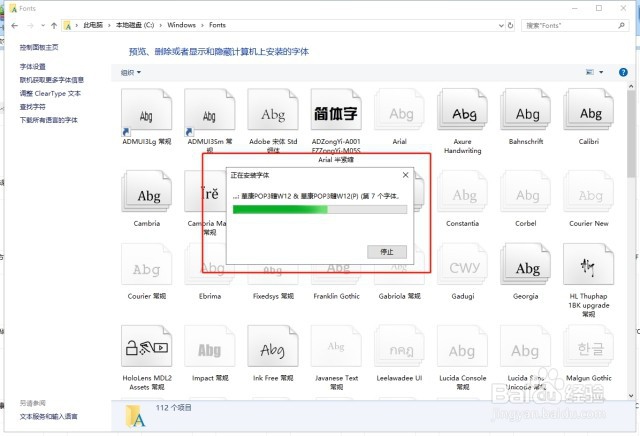Click the scrollbar up arrow
This screenshot has width=640, height=436.
pos(631,86)
